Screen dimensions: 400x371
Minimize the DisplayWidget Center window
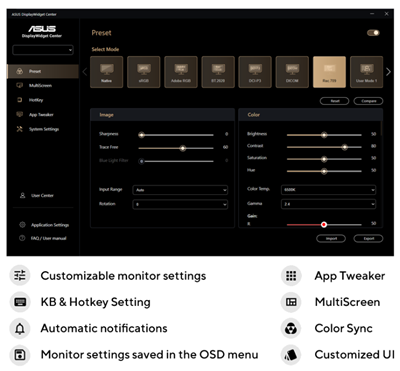pyautogui.click(x=372, y=14)
